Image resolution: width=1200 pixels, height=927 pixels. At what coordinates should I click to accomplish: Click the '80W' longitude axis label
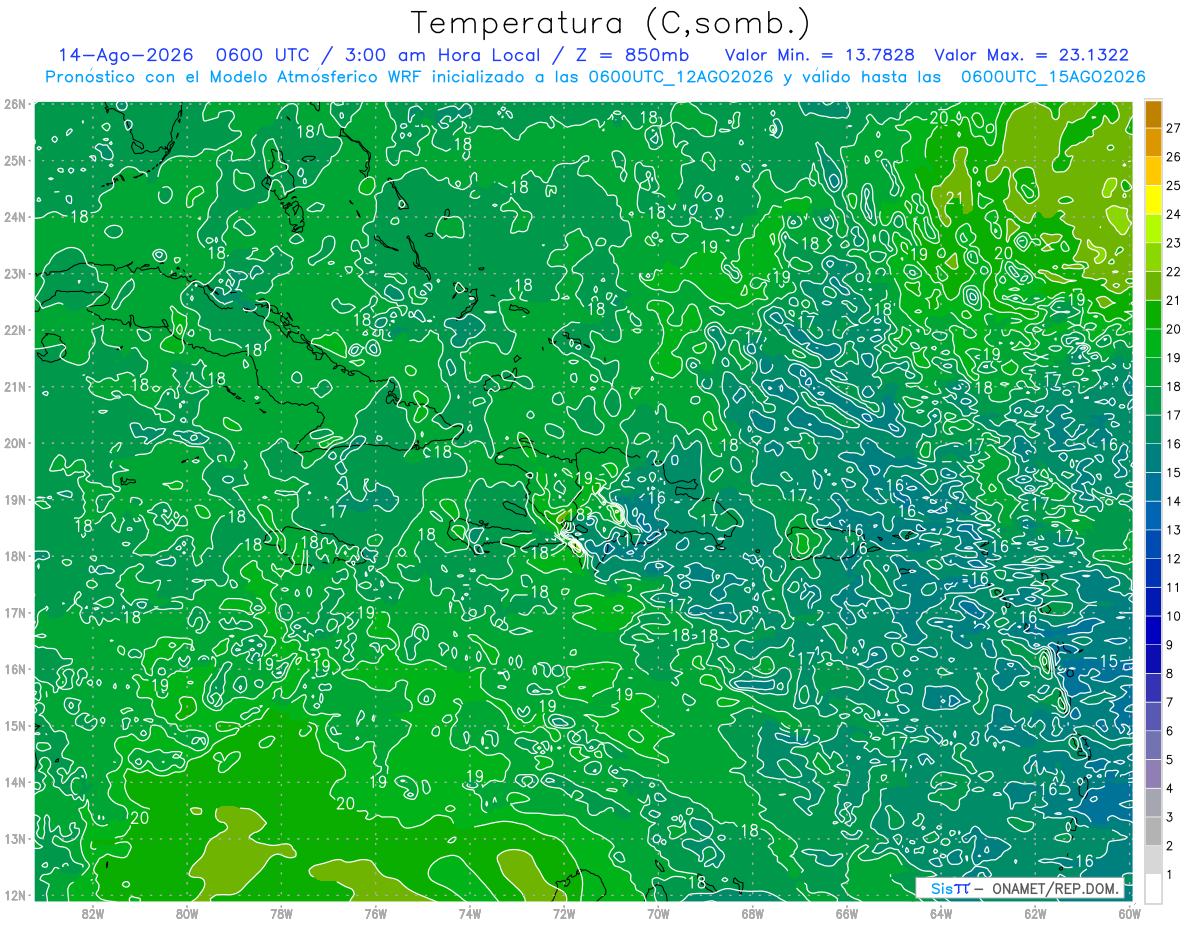point(187,912)
